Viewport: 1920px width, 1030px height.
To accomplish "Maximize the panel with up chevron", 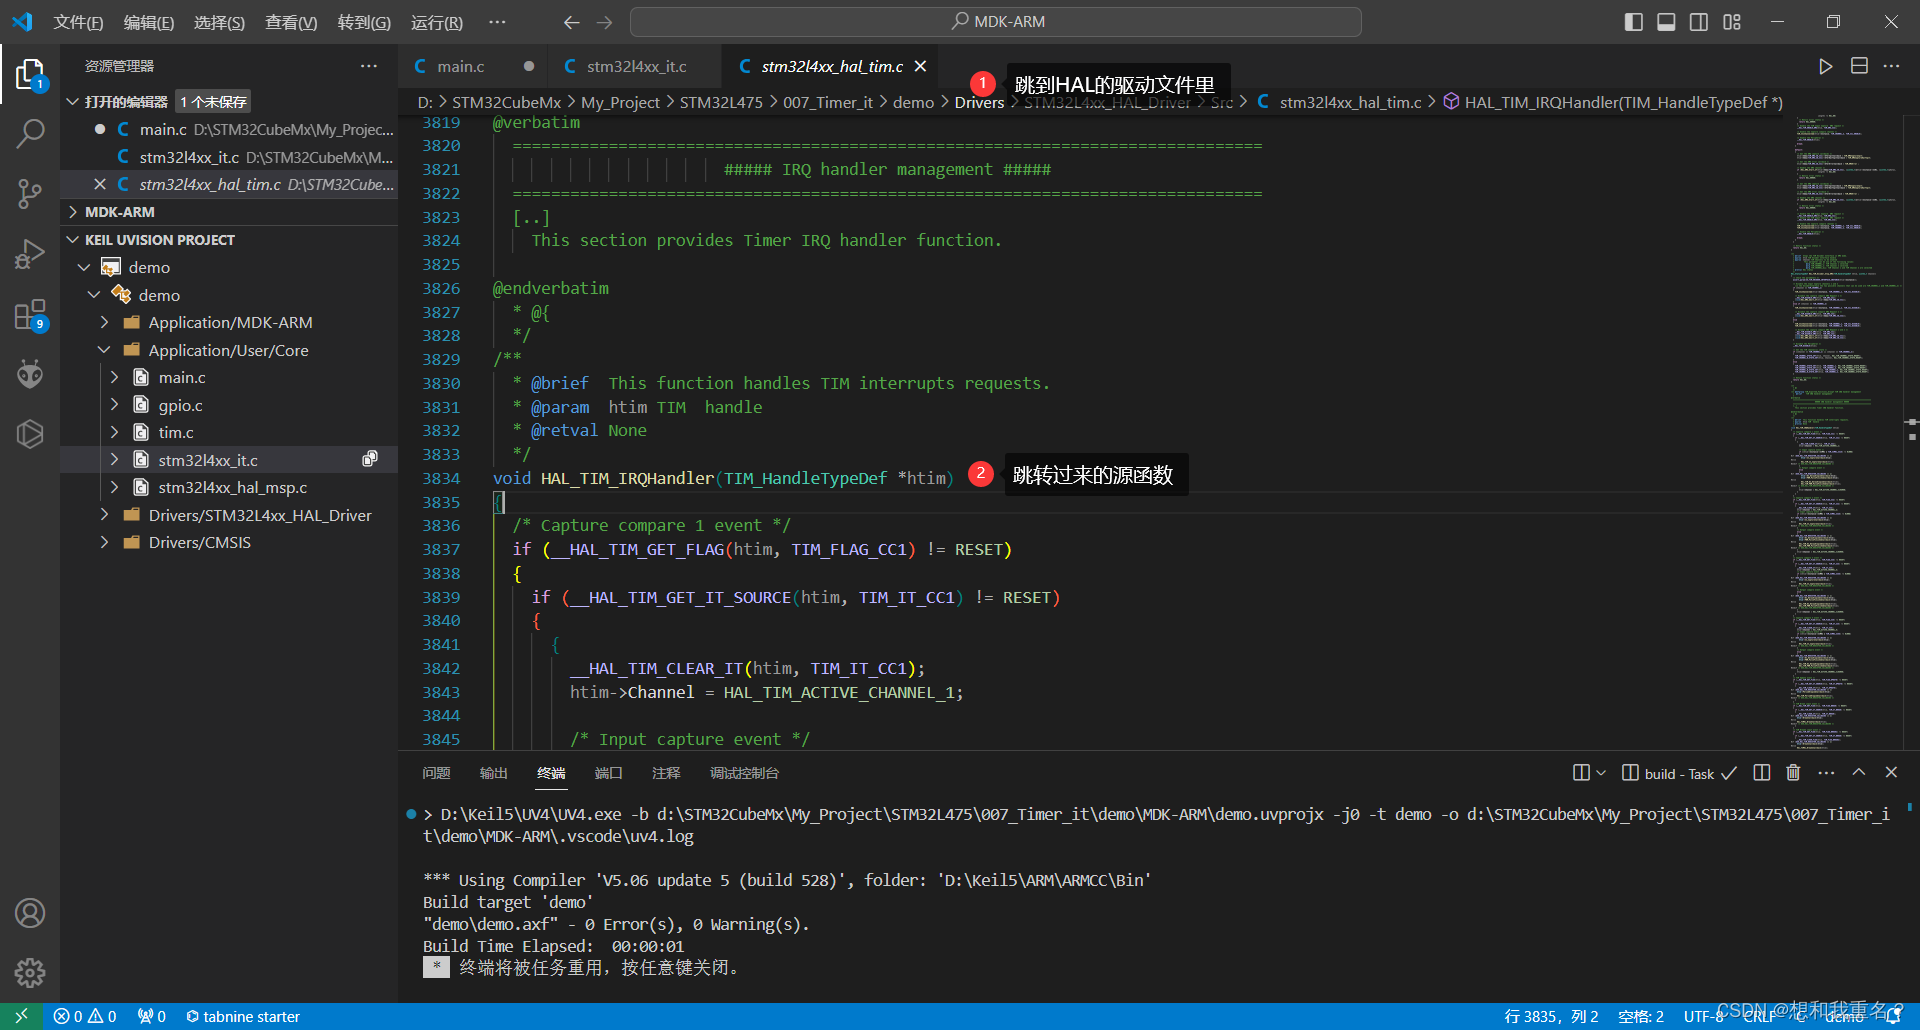I will pos(1858,772).
